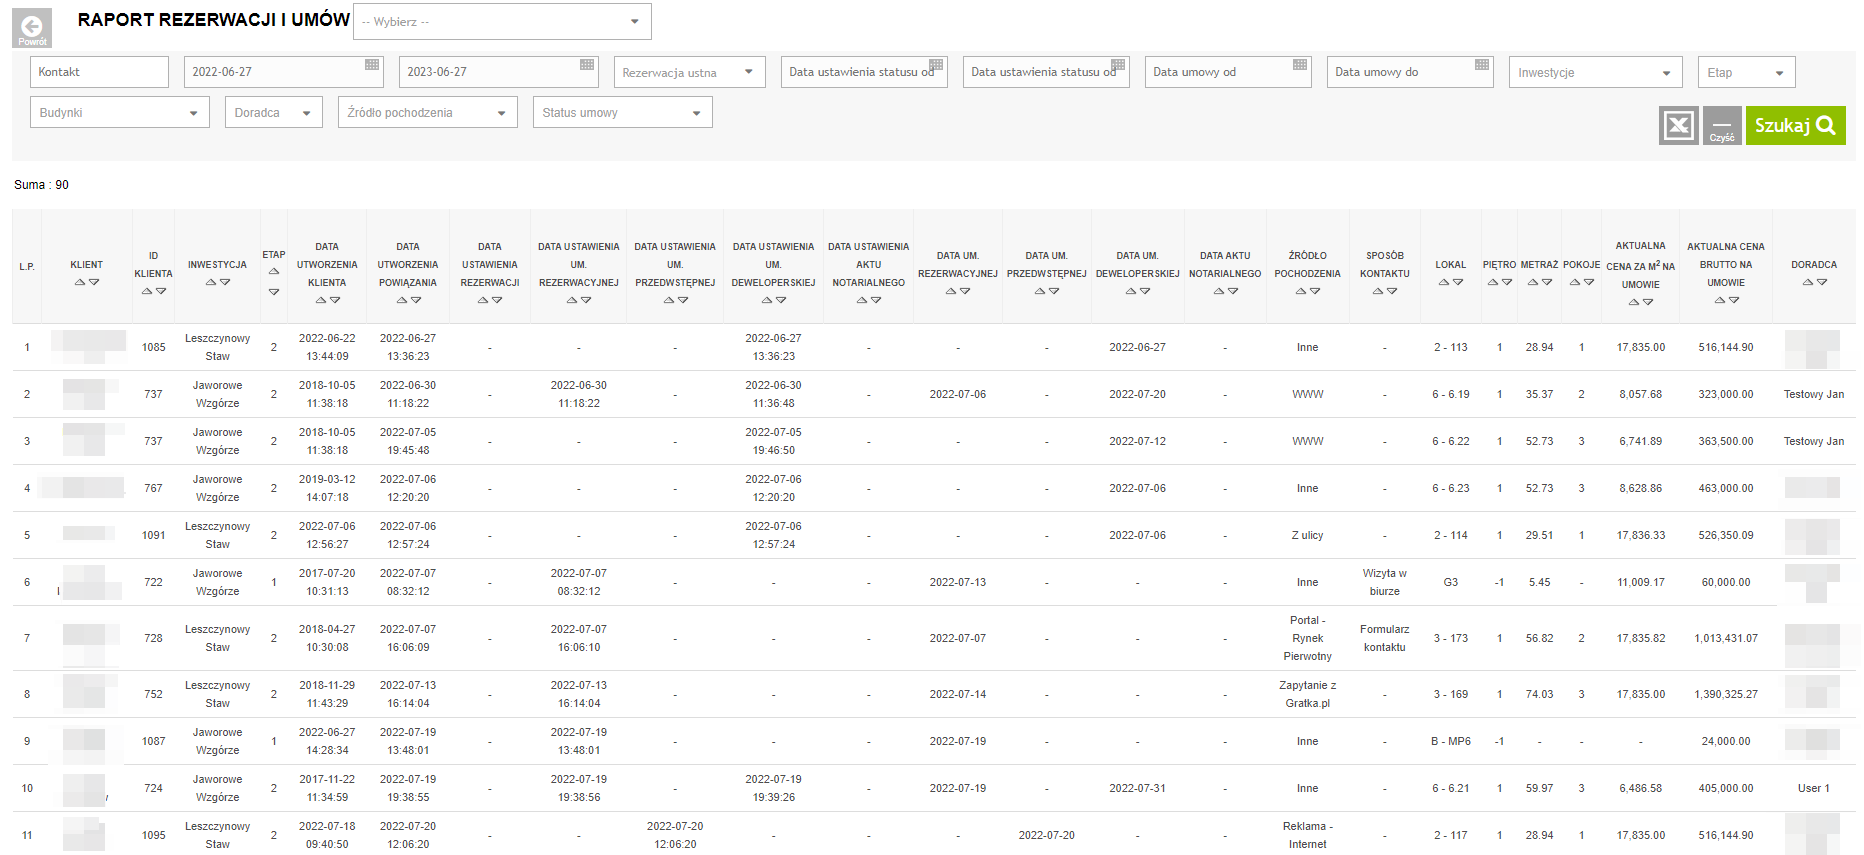The image size is (1864, 855).
Task: Click the 323,000.00 price cell
Action: (x=1725, y=394)
